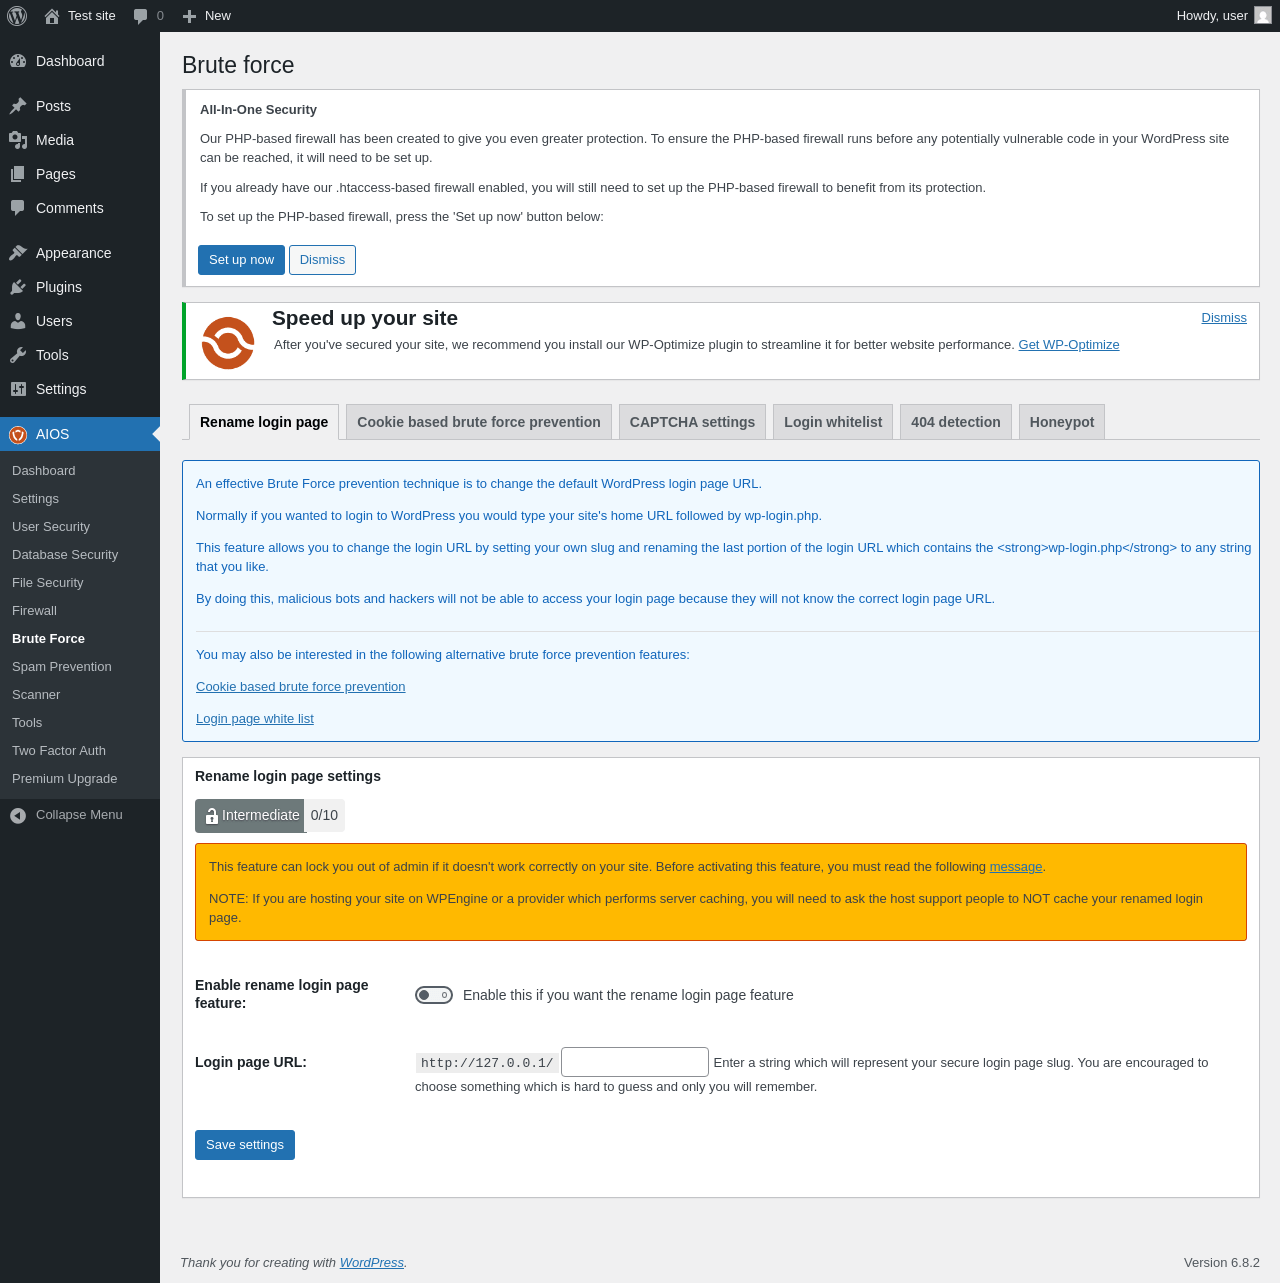Click Version 6.8.2 footer text
Screen dimensions: 1280x1283
1222,1263
